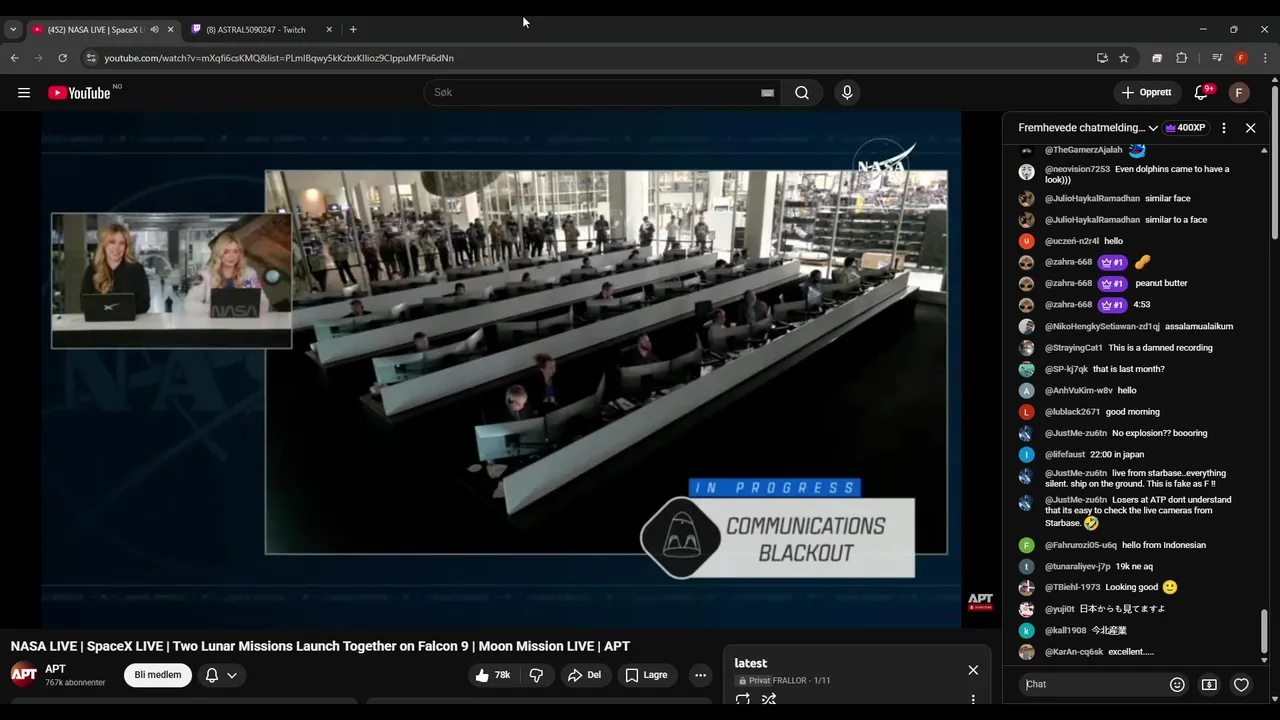The height and width of the screenshot is (720, 1280).
Task: Click the Opprett create button
Action: pos(1147,93)
